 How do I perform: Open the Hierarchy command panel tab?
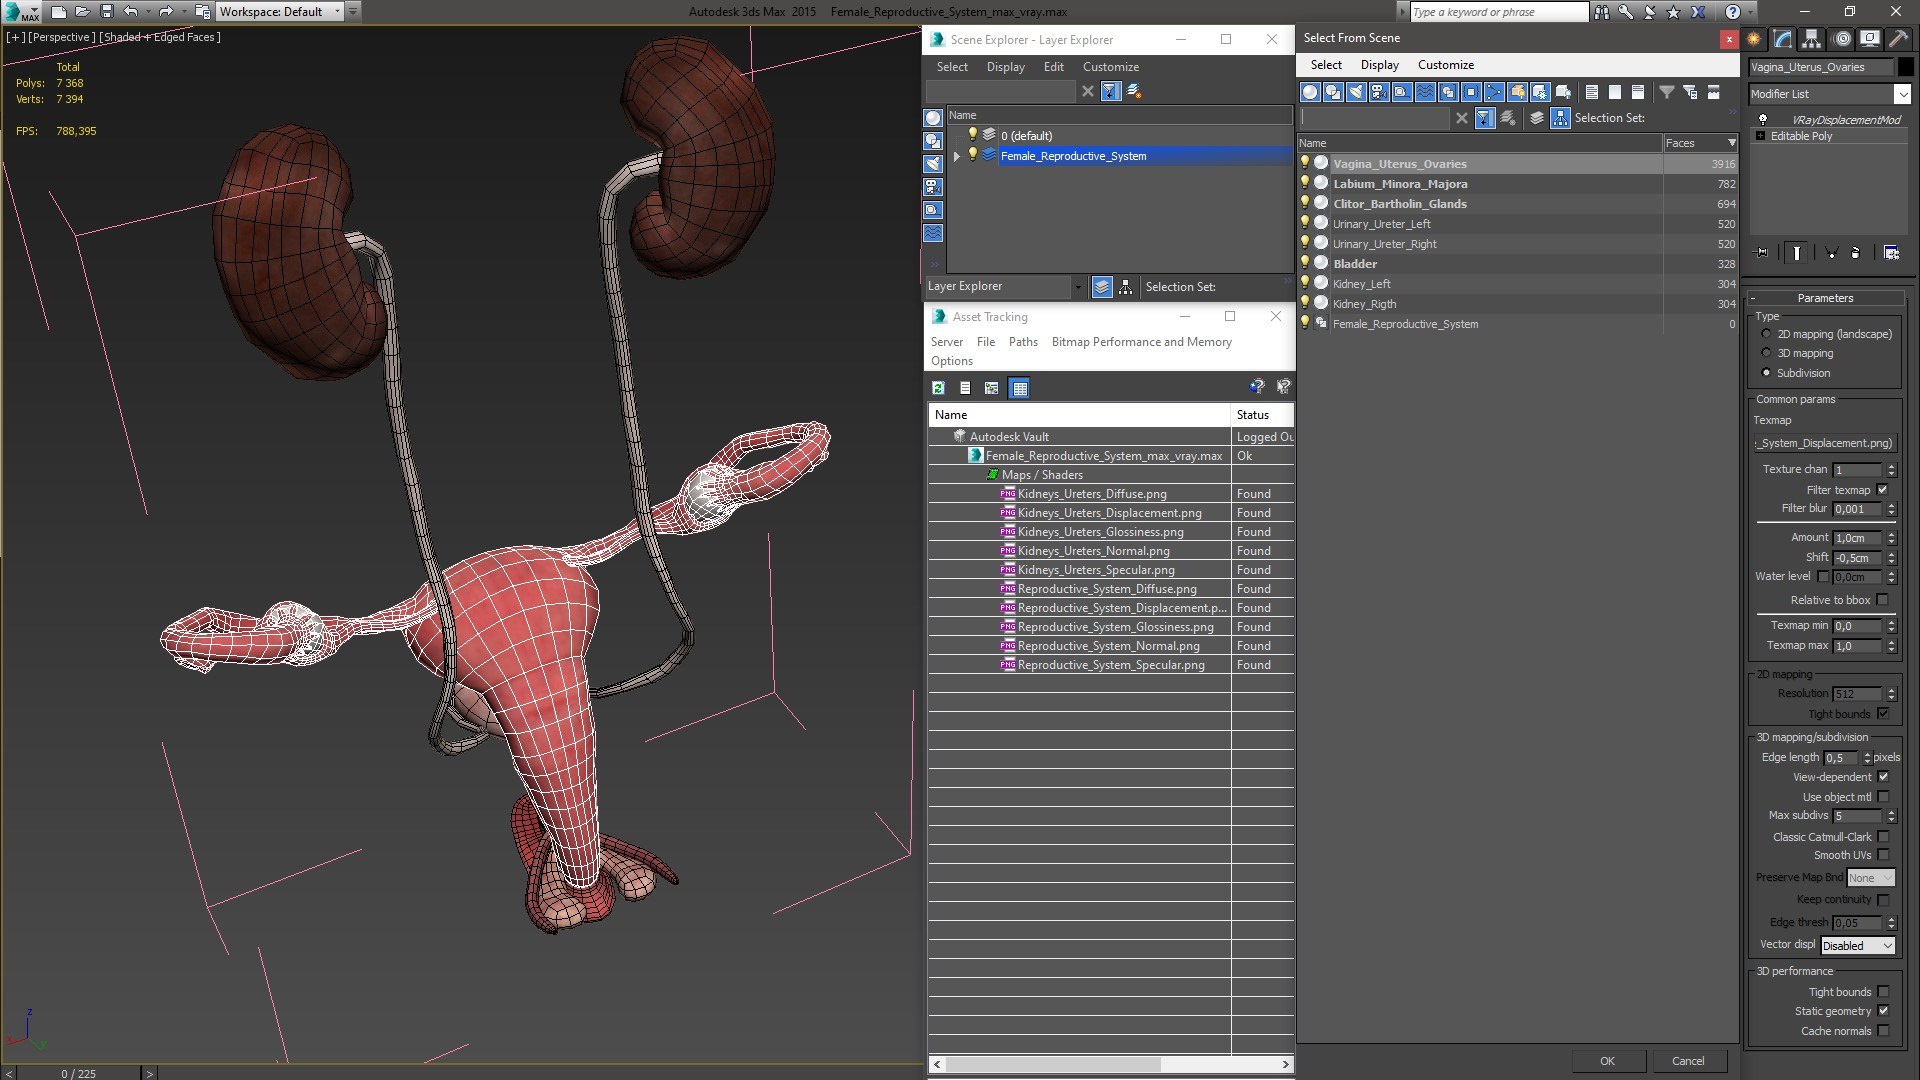pos(1812,39)
